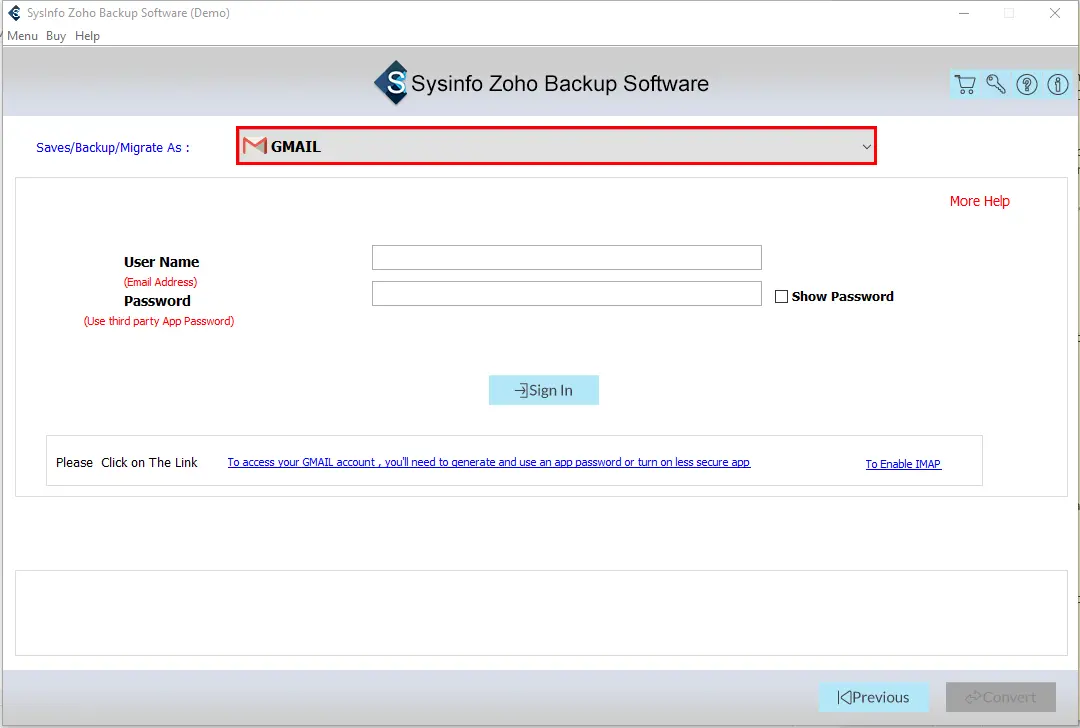Click the 'Please Click on The Link' text
The height and width of the screenshot is (728, 1080).
[x=127, y=462]
